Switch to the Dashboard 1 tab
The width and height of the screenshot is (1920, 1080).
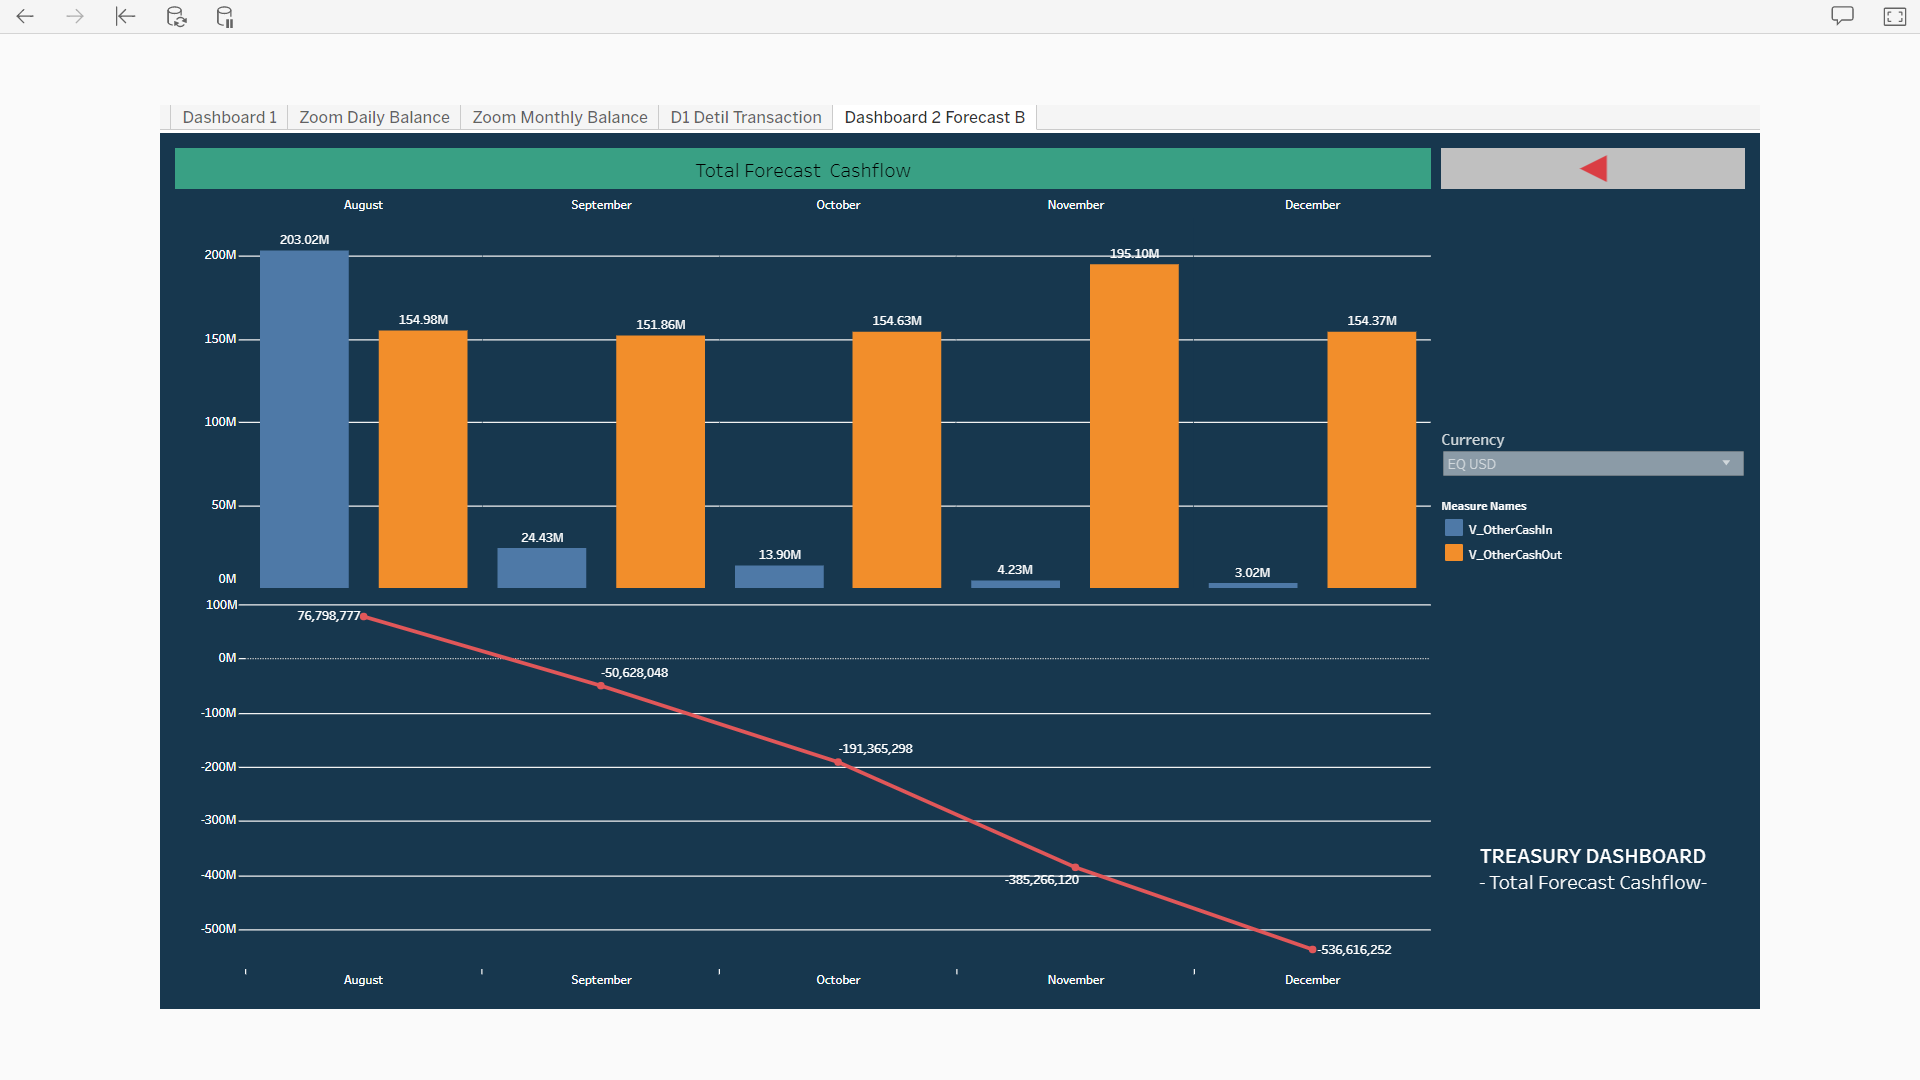229,117
